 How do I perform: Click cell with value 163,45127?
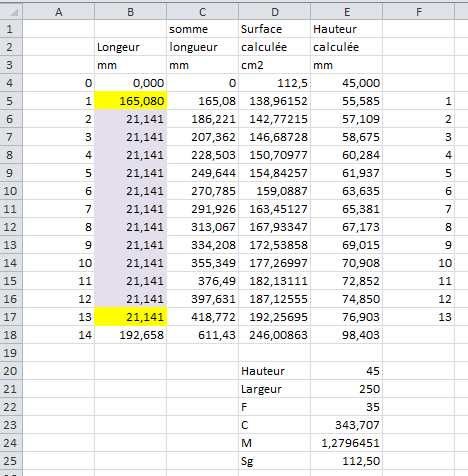(x=274, y=209)
